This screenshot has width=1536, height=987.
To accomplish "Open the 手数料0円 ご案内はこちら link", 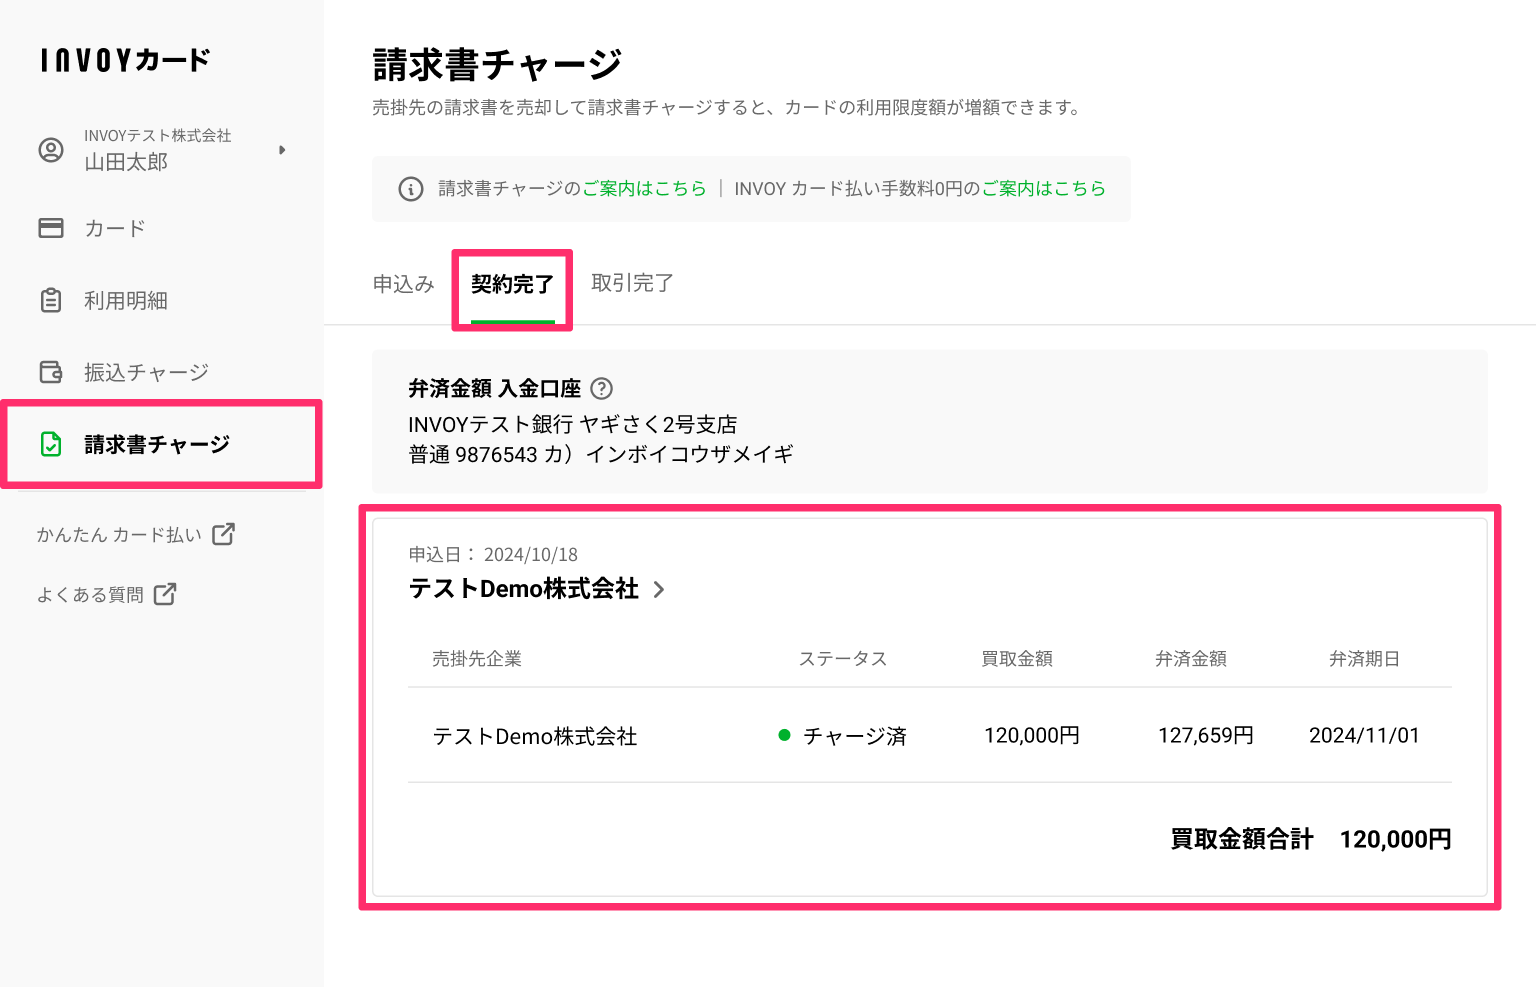I will point(1043,188).
